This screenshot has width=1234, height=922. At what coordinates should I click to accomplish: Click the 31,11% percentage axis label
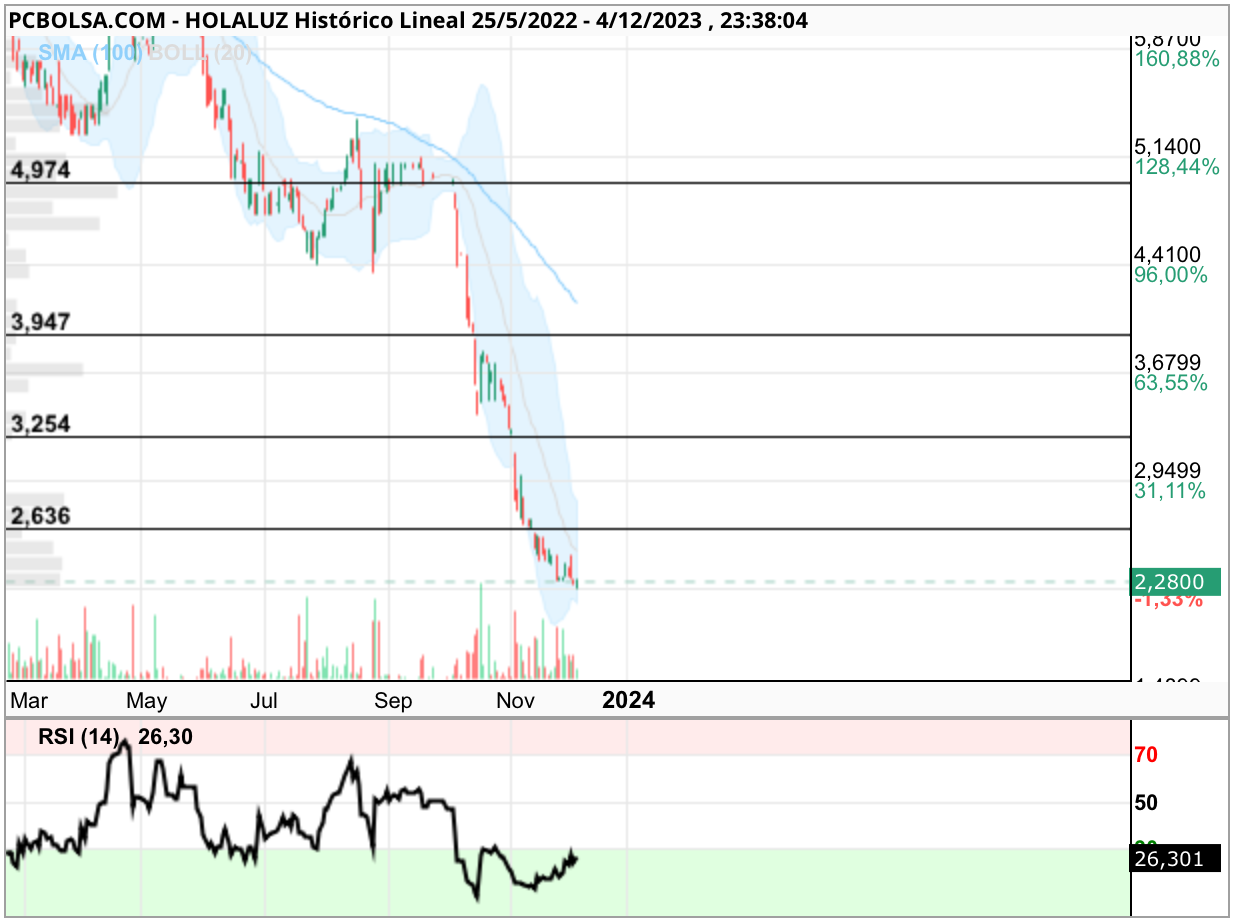pos(1171,490)
